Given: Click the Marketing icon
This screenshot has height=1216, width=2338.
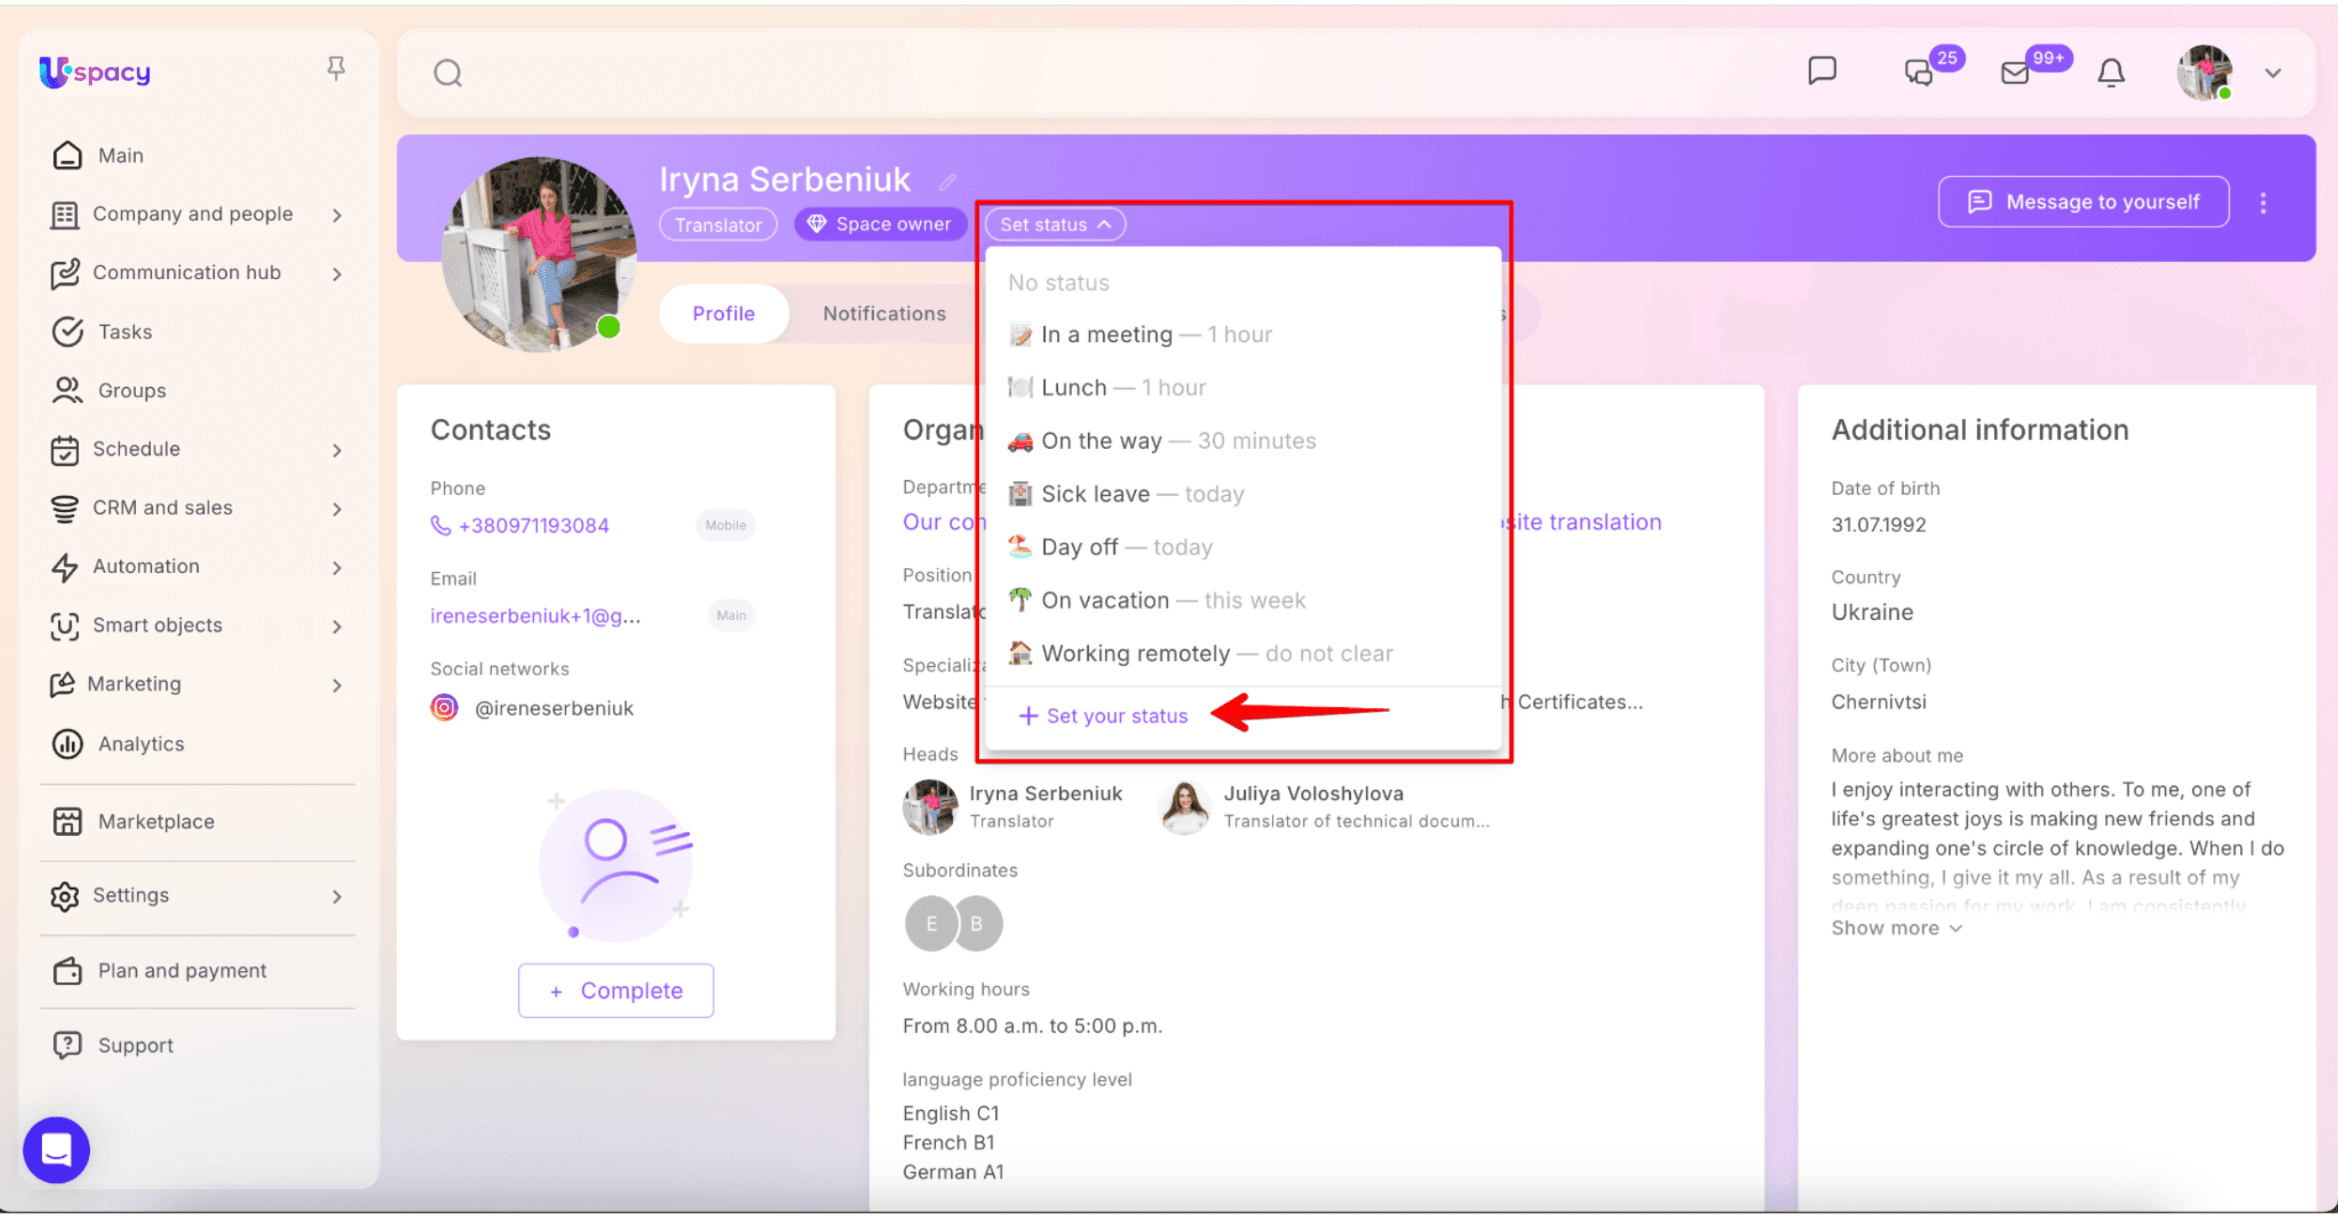Looking at the screenshot, I should click(x=62, y=684).
